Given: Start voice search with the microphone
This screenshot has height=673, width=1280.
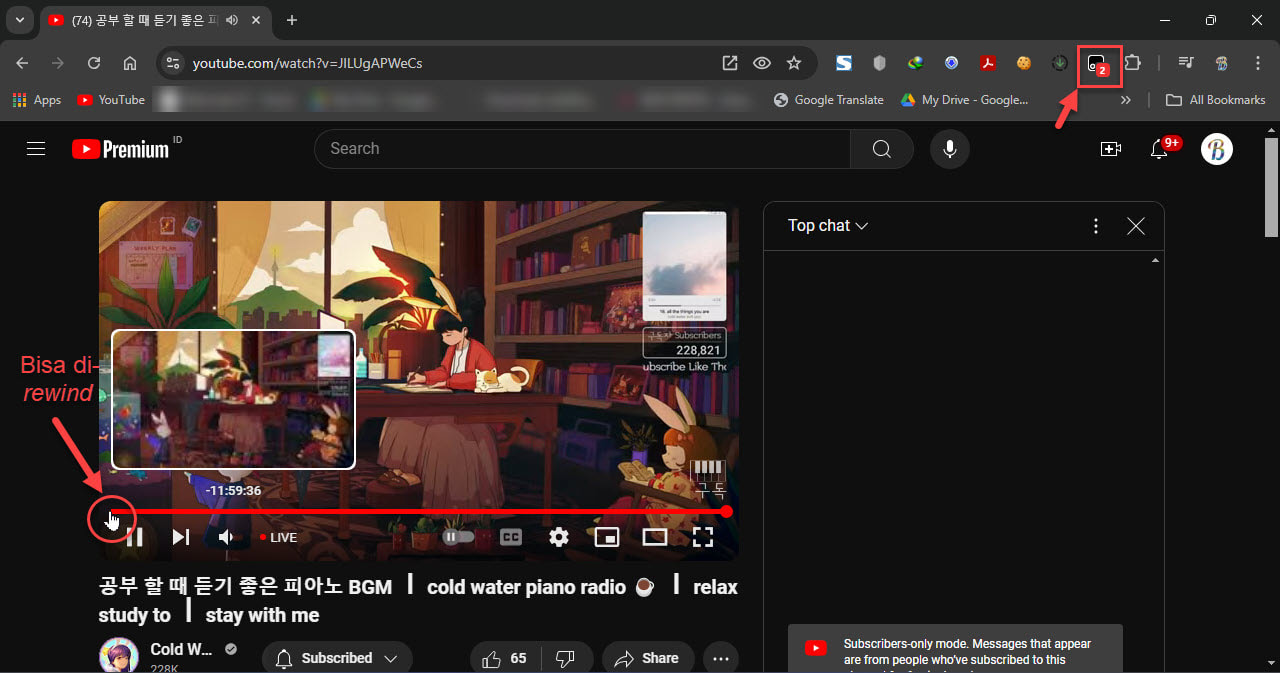Looking at the screenshot, I should pos(949,149).
